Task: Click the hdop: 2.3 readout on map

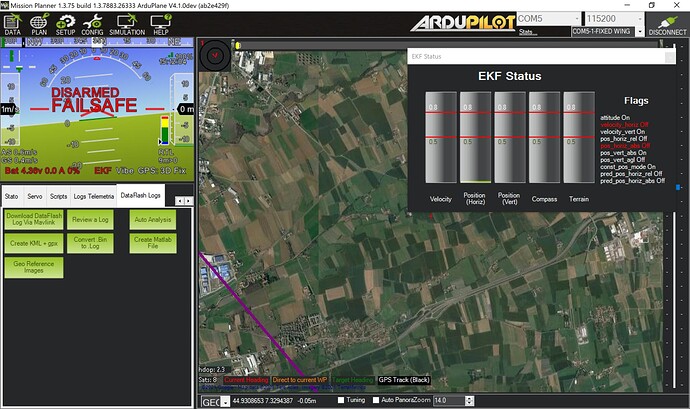Action: (212, 370)
